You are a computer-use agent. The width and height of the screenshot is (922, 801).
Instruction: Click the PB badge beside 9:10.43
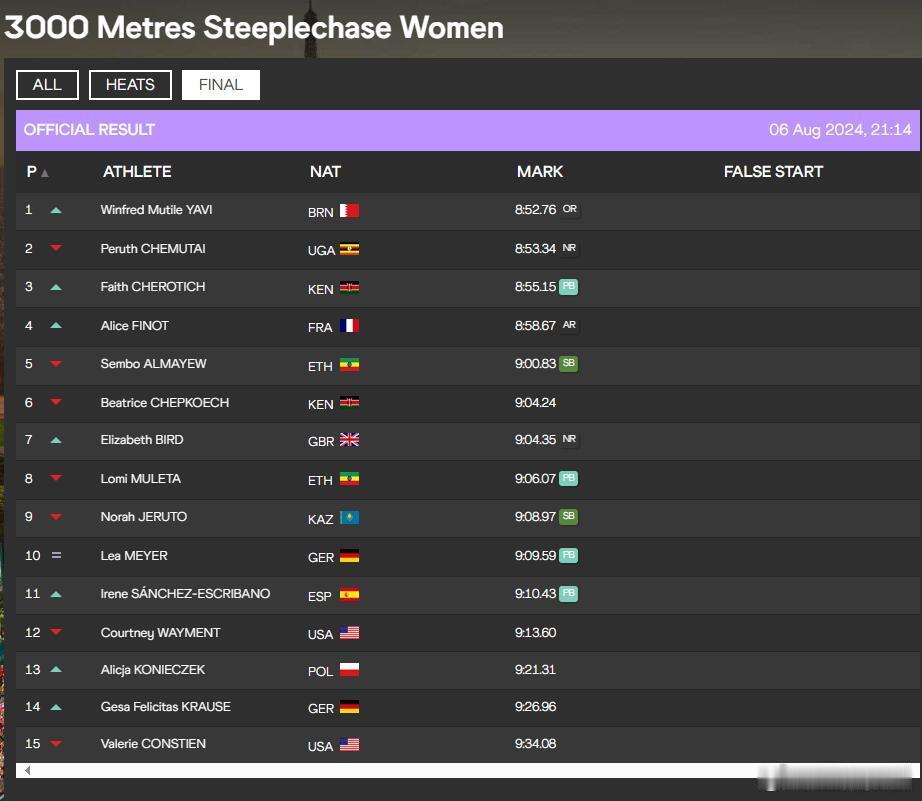click(x=568, y=593)
